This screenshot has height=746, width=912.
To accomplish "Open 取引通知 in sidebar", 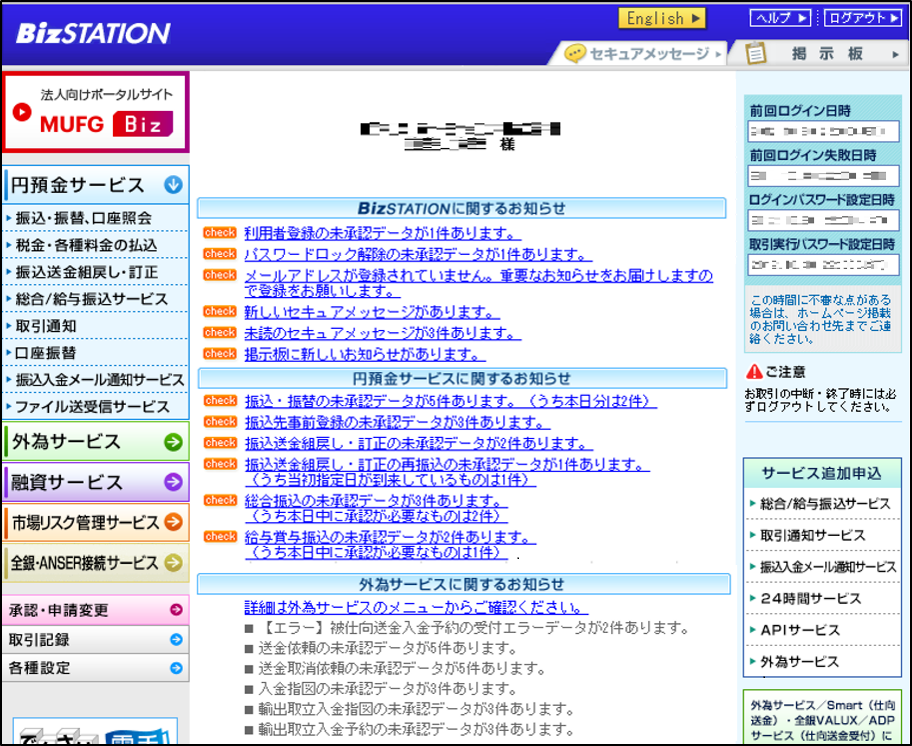I will point(46,326).
